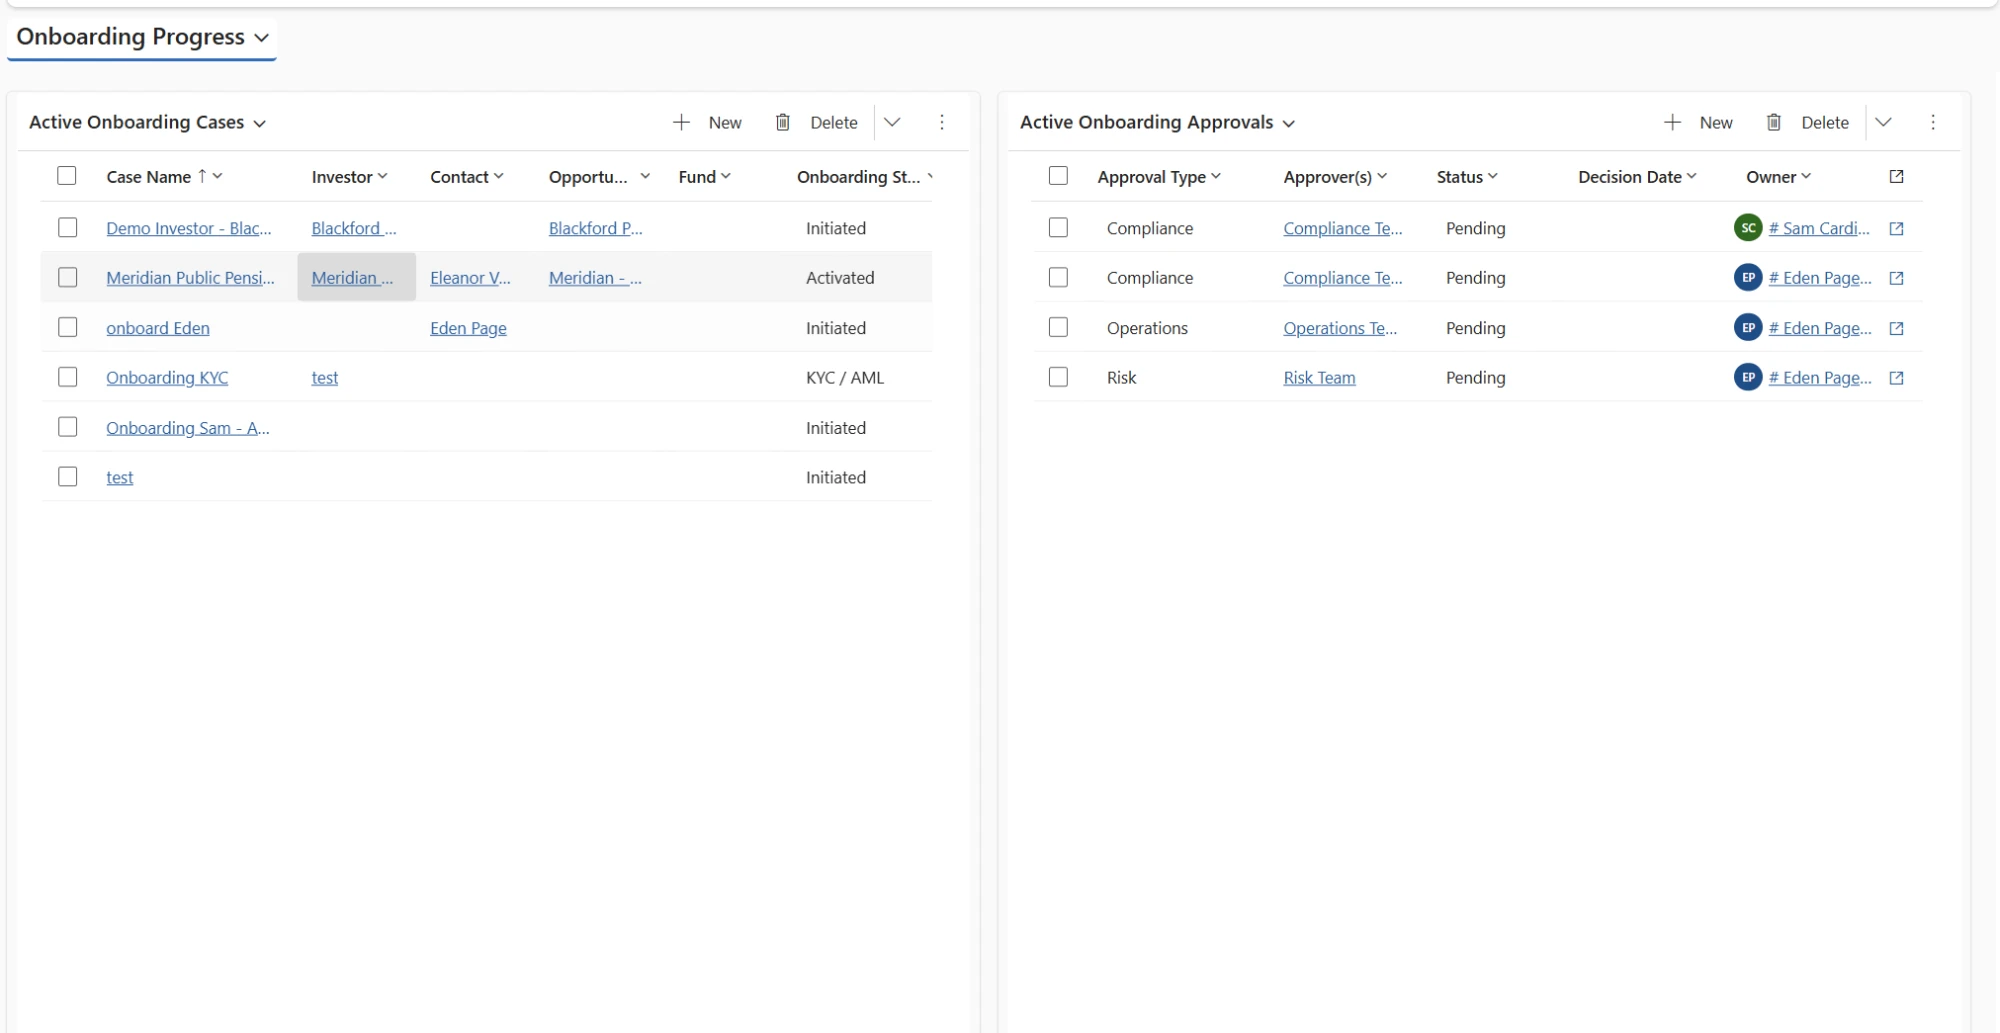Click the SC owner avatar
2000x1033 pixels.
click(1748, 227)
